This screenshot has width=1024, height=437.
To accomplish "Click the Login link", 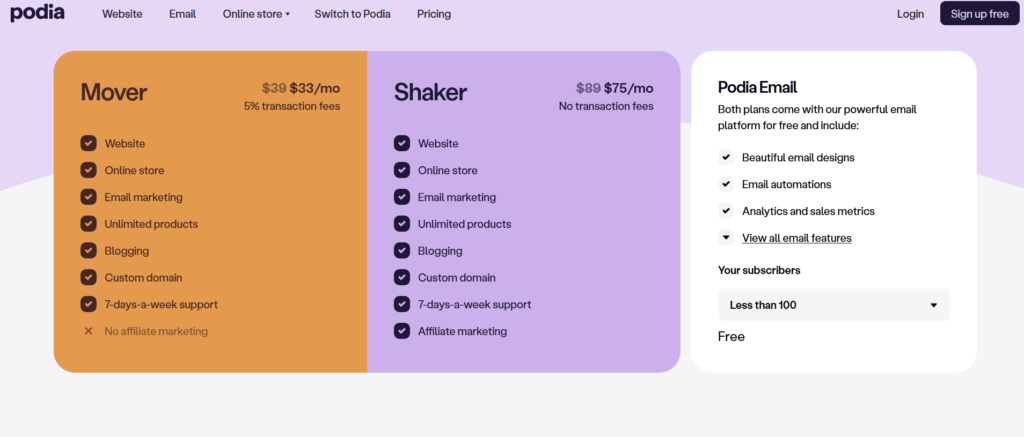I will 910,14.
